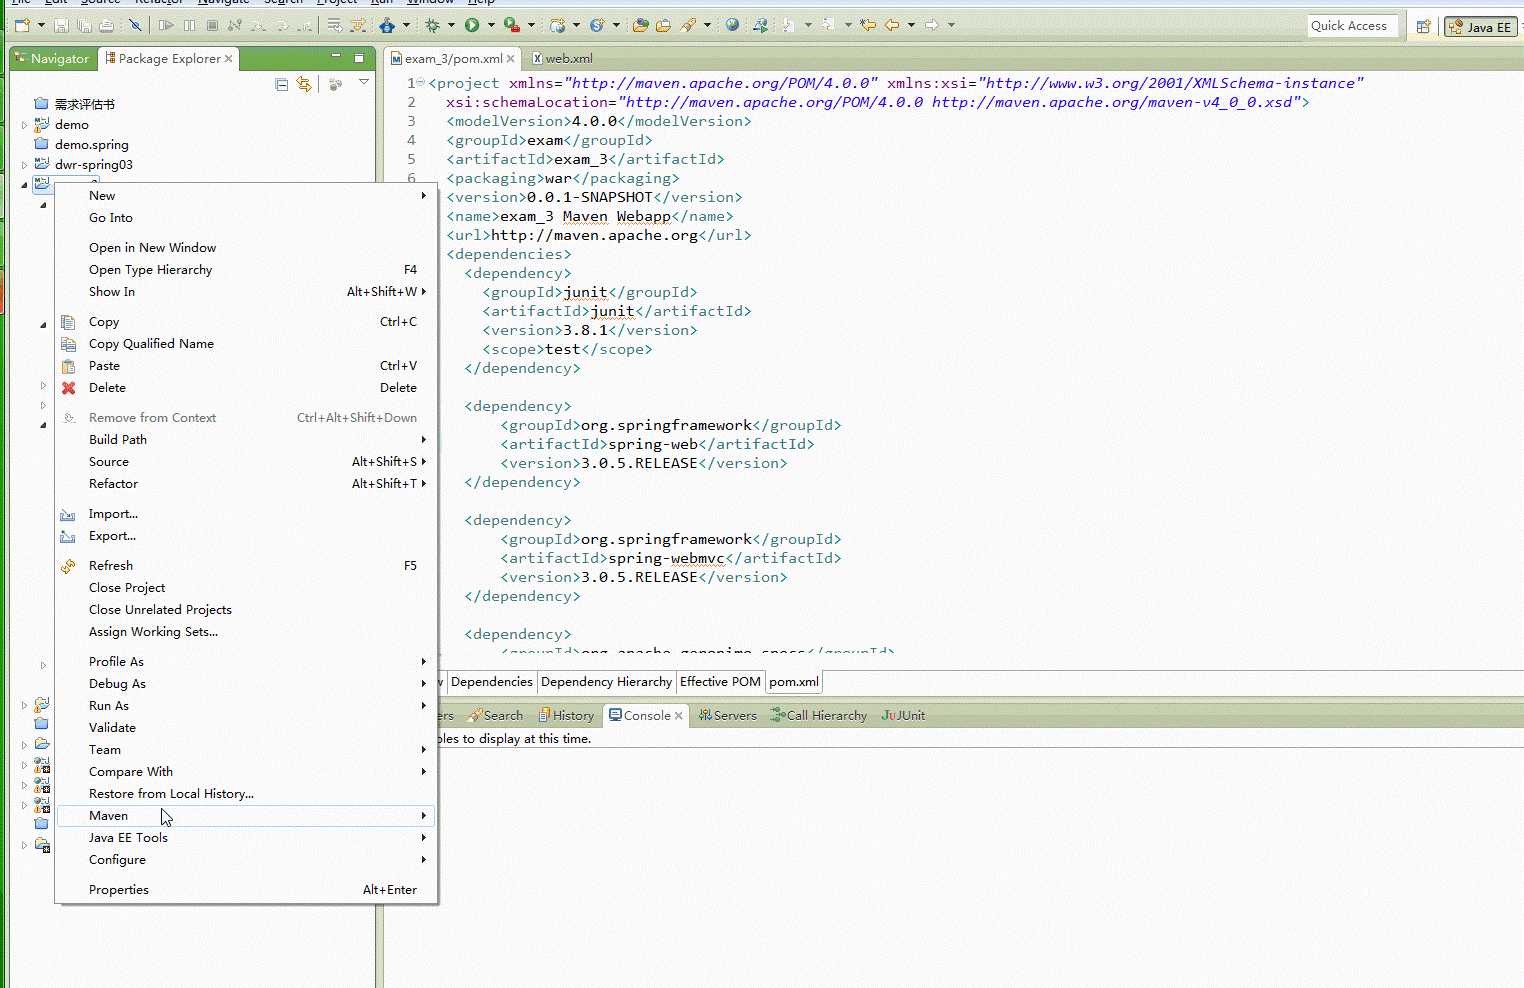Click the Paste icon in context menu
Viewport: 1524px width, 988px height.
(x=69, y=366)
